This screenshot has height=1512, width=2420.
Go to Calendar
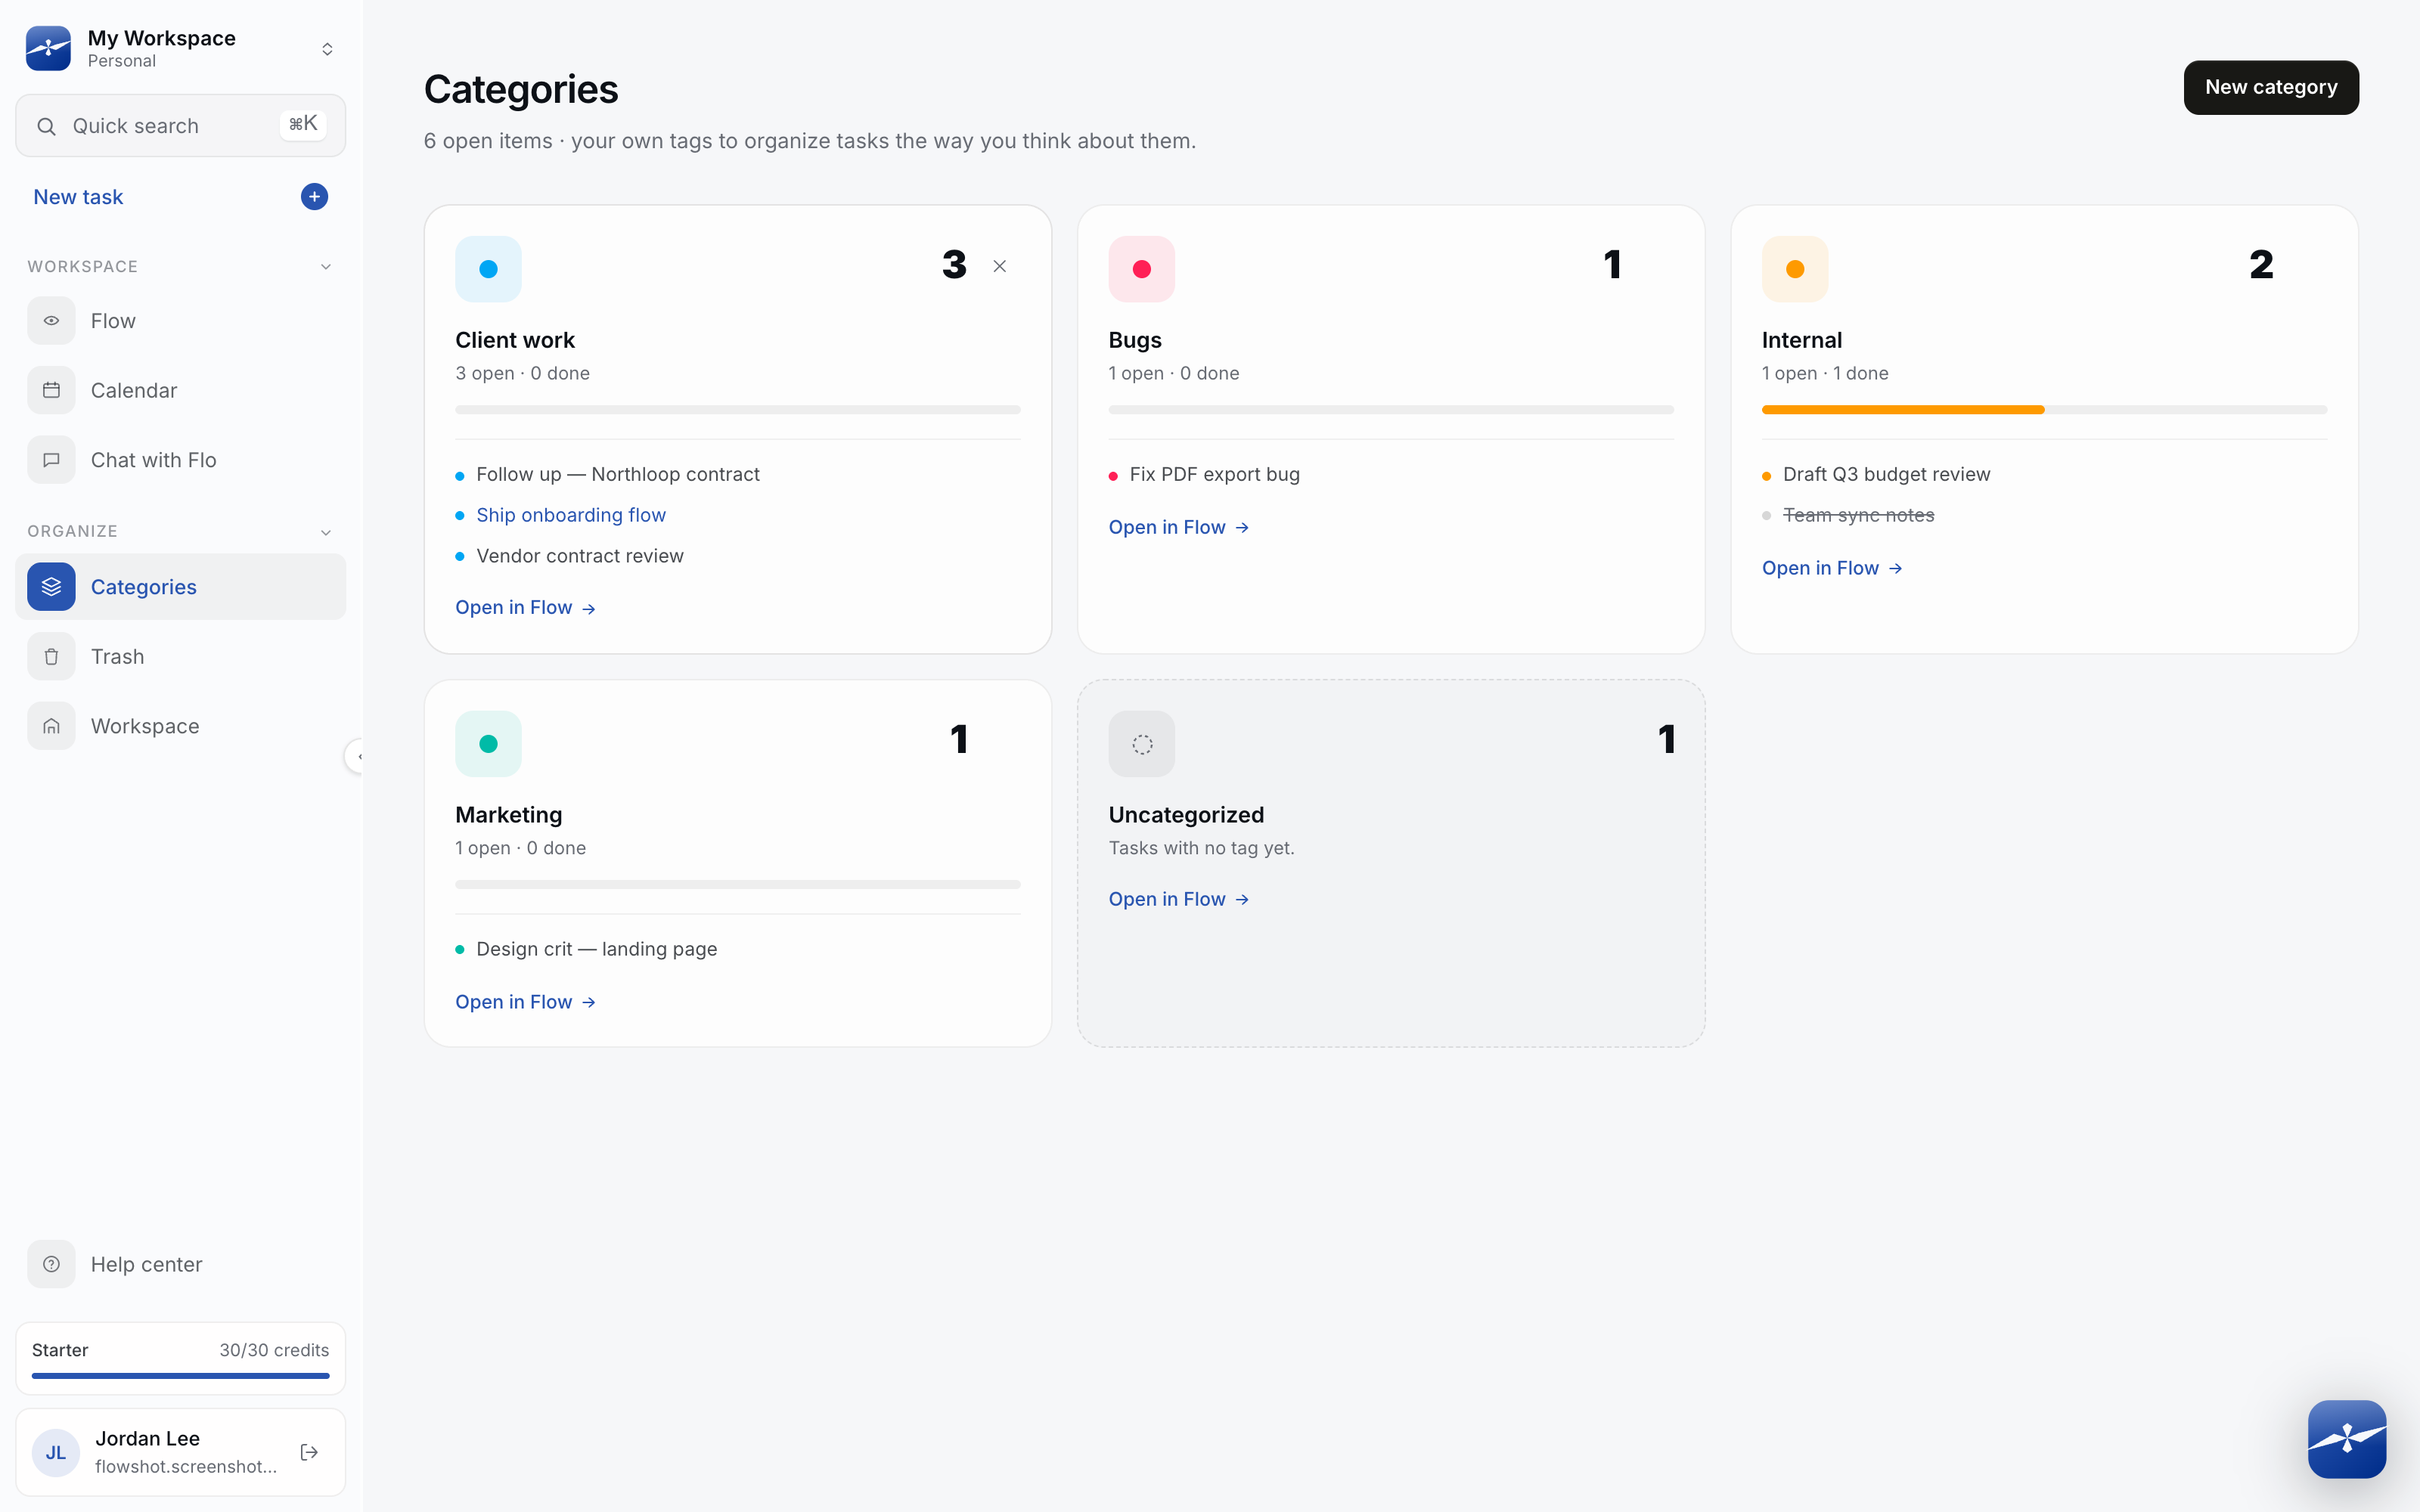[x=181, y=391]
